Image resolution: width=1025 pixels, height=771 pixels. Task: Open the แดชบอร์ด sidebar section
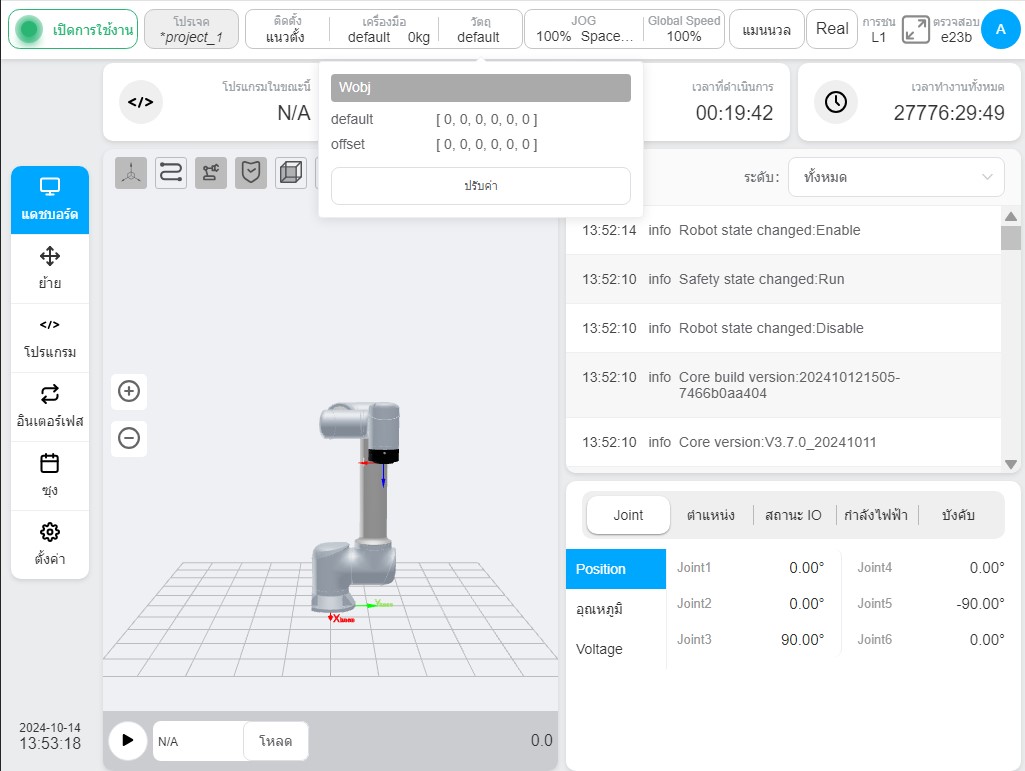click(x=50, y=199)
